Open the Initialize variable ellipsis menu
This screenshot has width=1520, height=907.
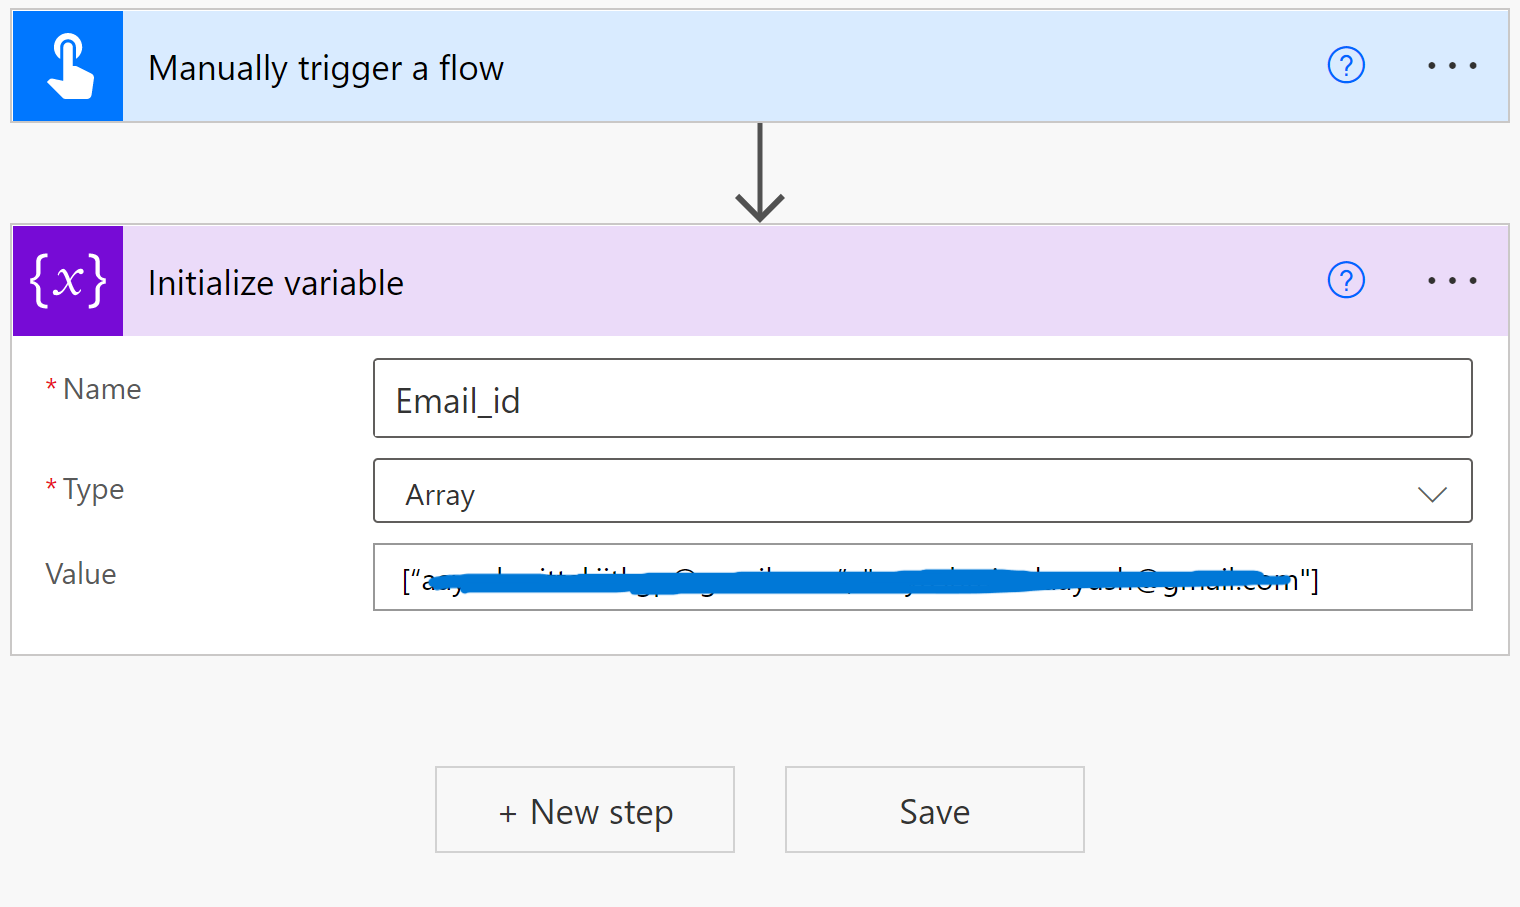1452,281
